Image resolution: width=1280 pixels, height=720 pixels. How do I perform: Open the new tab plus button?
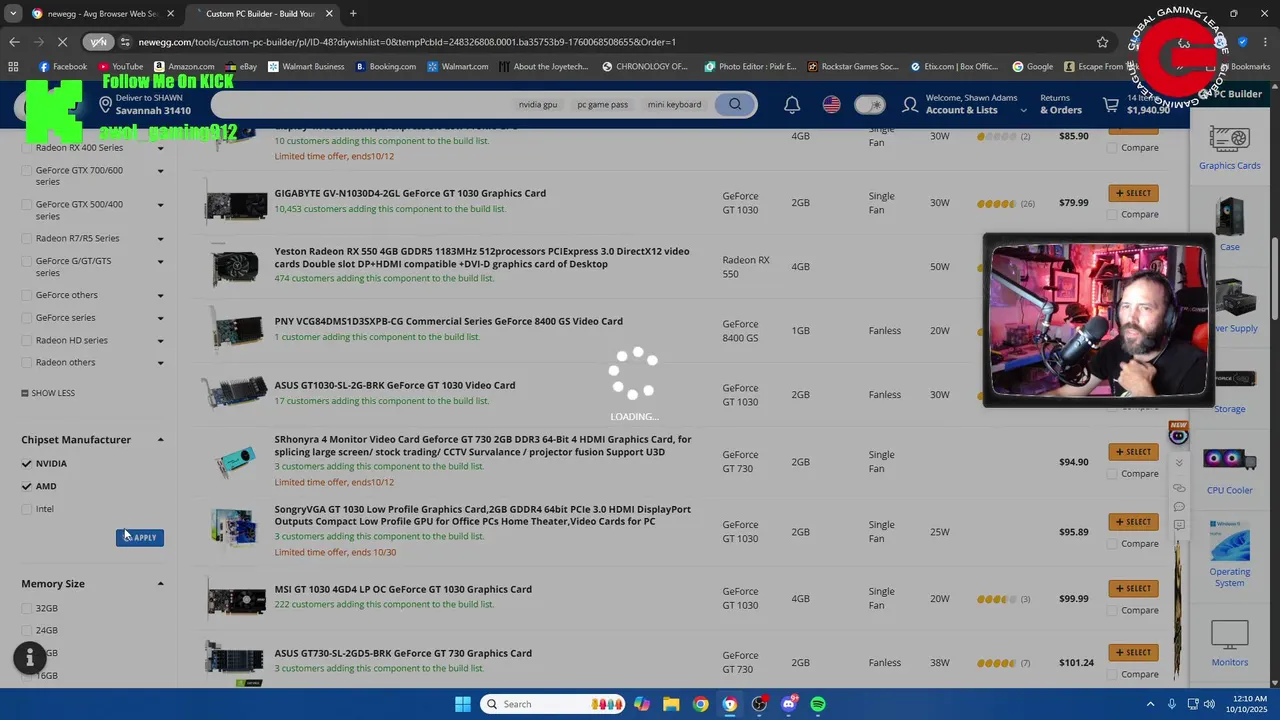pos(353,14)
